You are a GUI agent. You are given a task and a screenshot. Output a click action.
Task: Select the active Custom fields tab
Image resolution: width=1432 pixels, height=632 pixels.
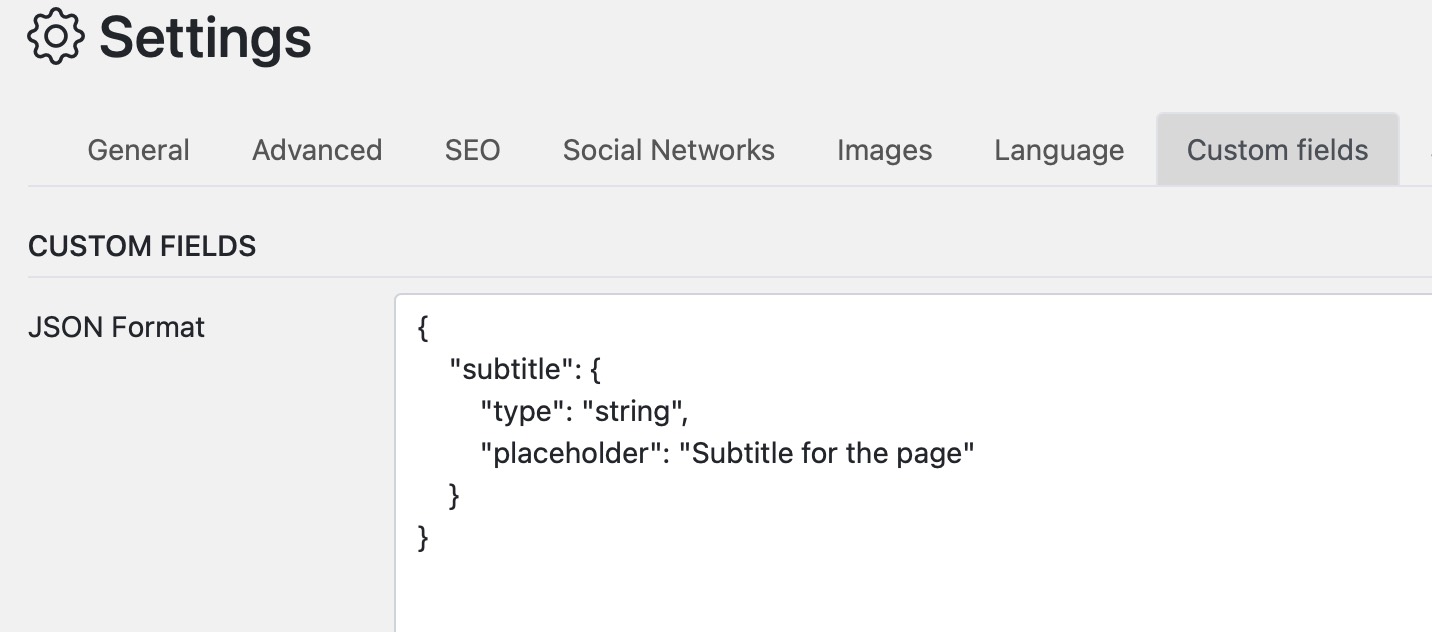point(1277,150)
